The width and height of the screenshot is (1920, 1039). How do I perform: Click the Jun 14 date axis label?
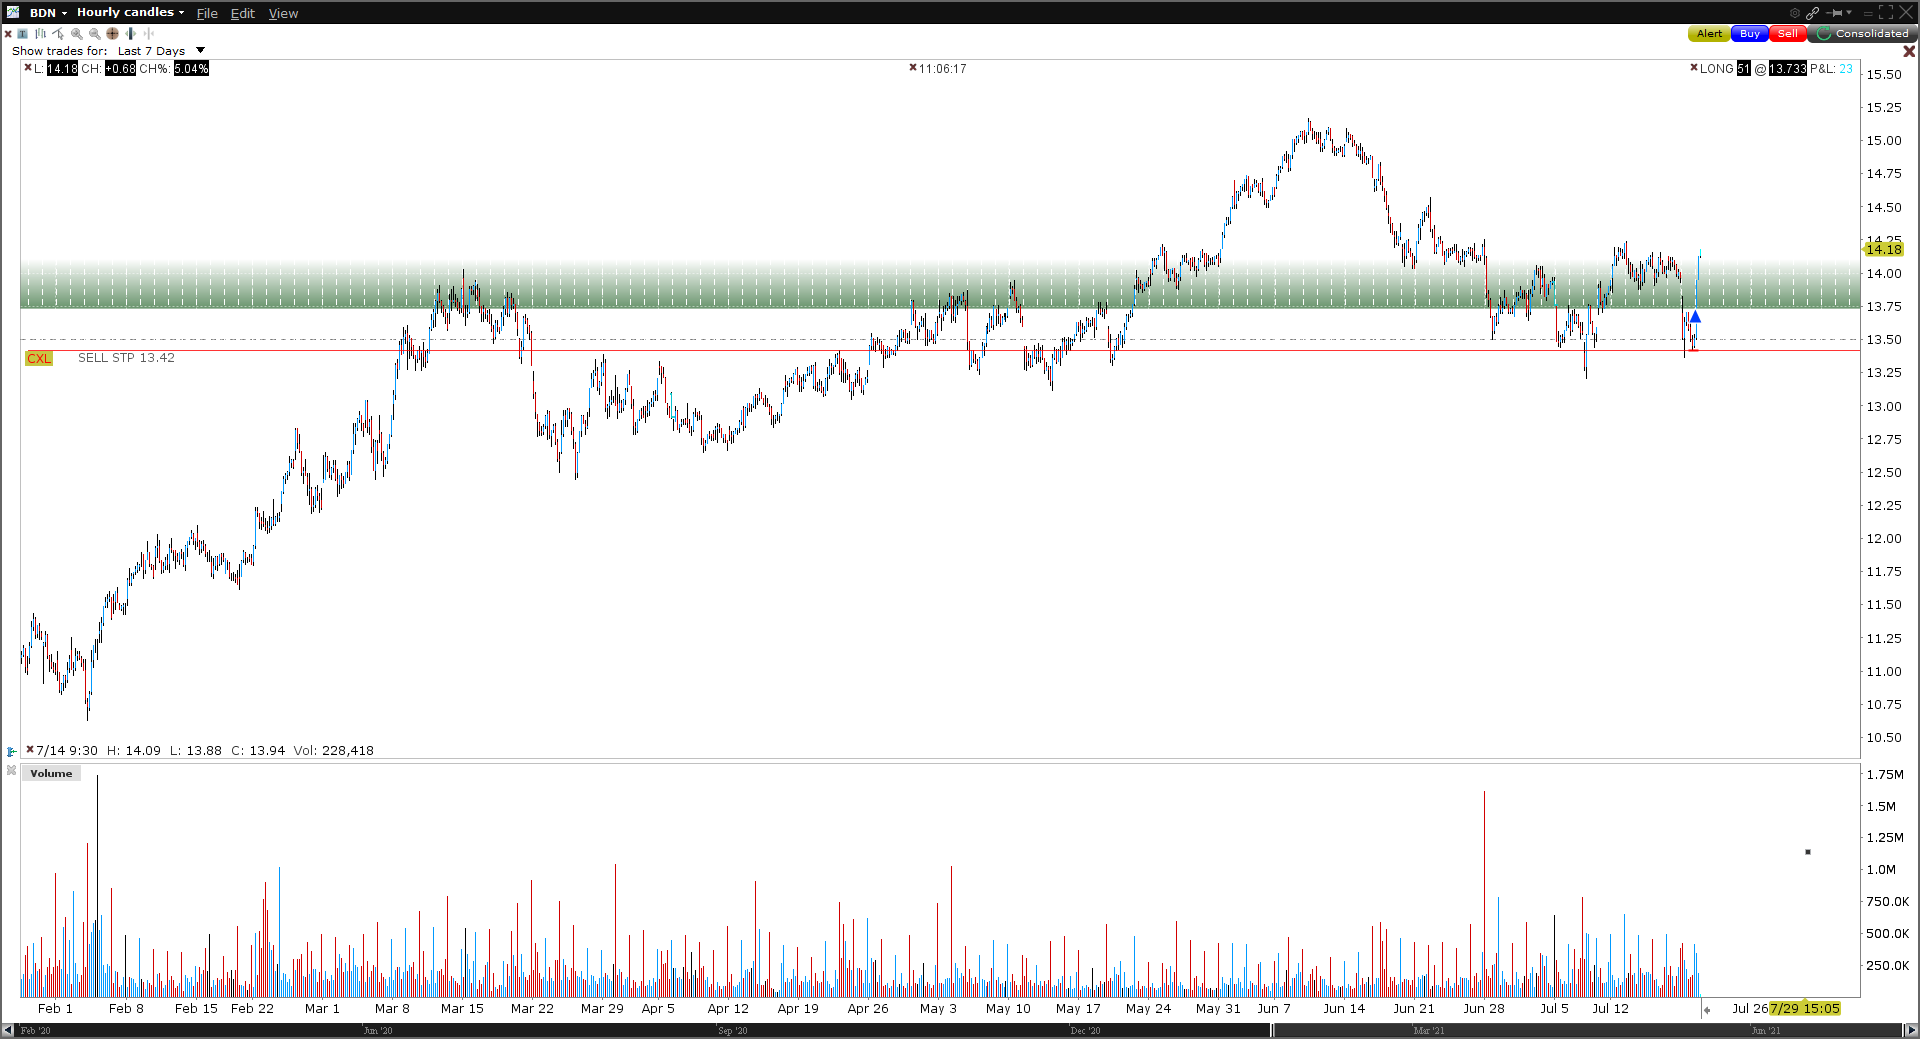pos(1344,1008)
